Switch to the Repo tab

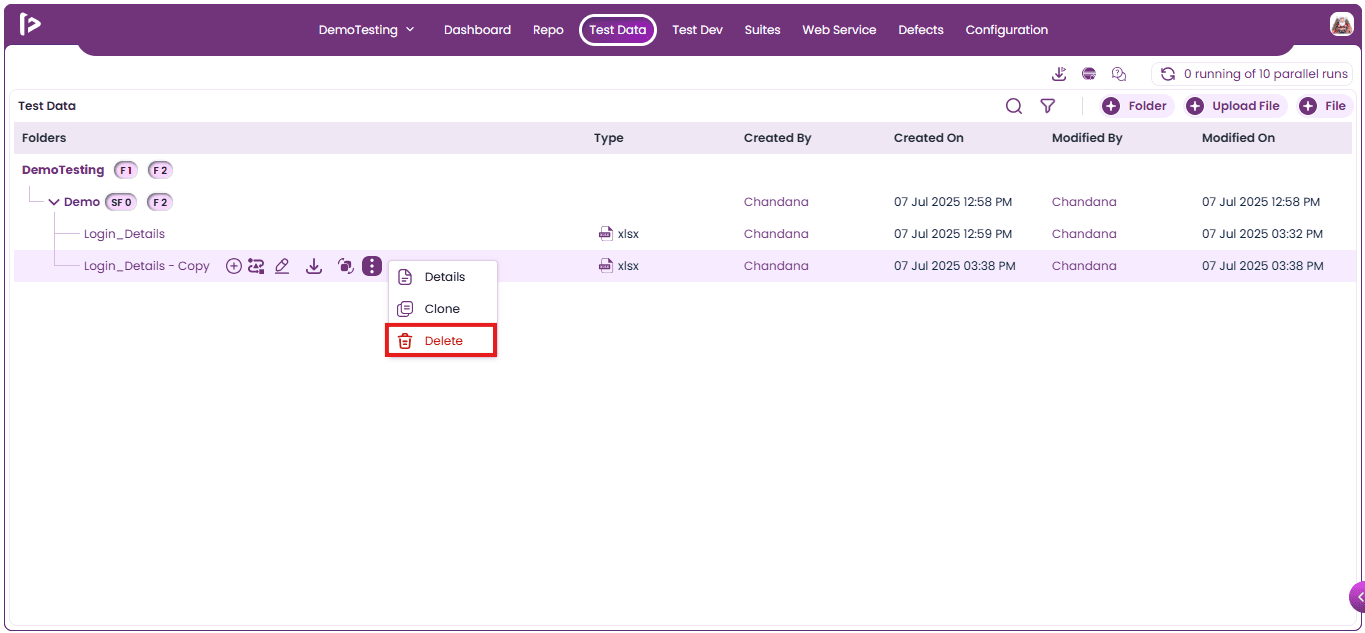click(x=548, y=30)
